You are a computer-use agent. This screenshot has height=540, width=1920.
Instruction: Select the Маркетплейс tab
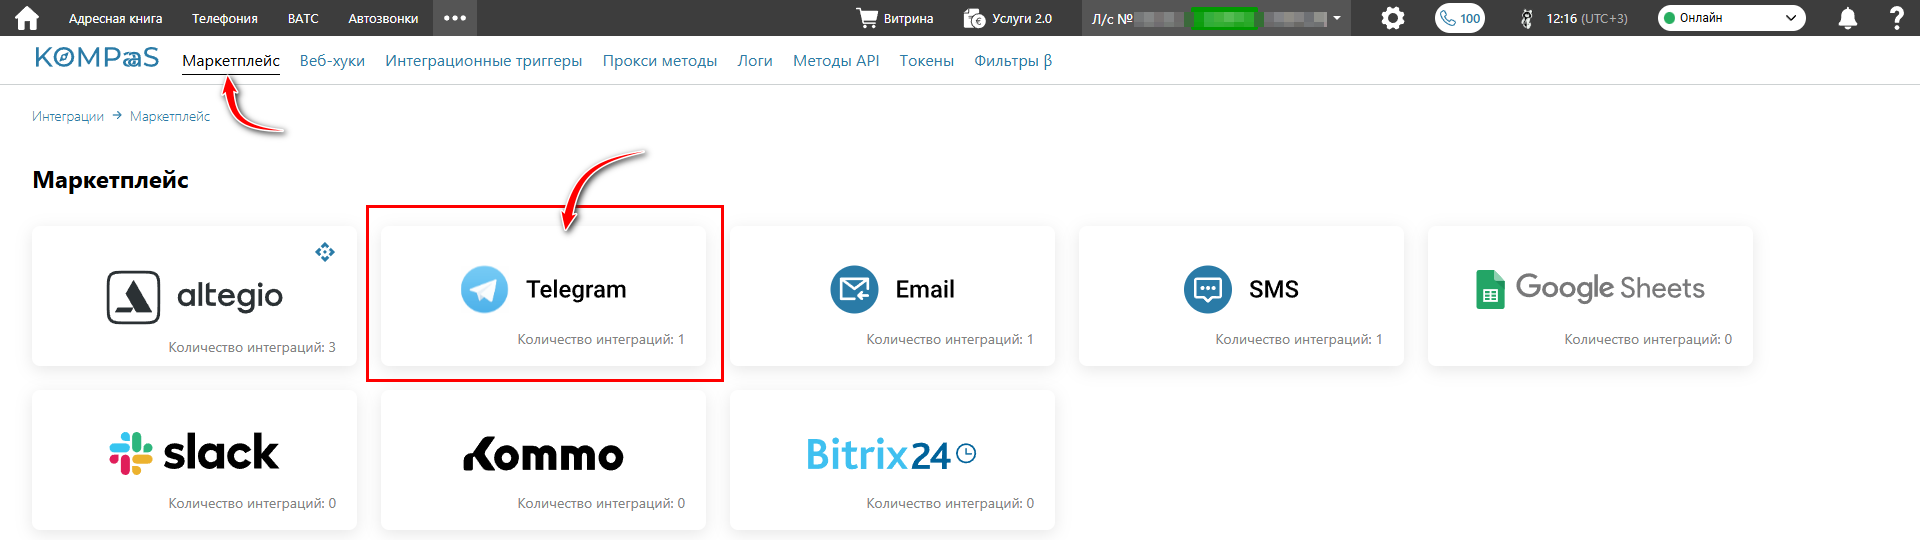click(231, 61)
